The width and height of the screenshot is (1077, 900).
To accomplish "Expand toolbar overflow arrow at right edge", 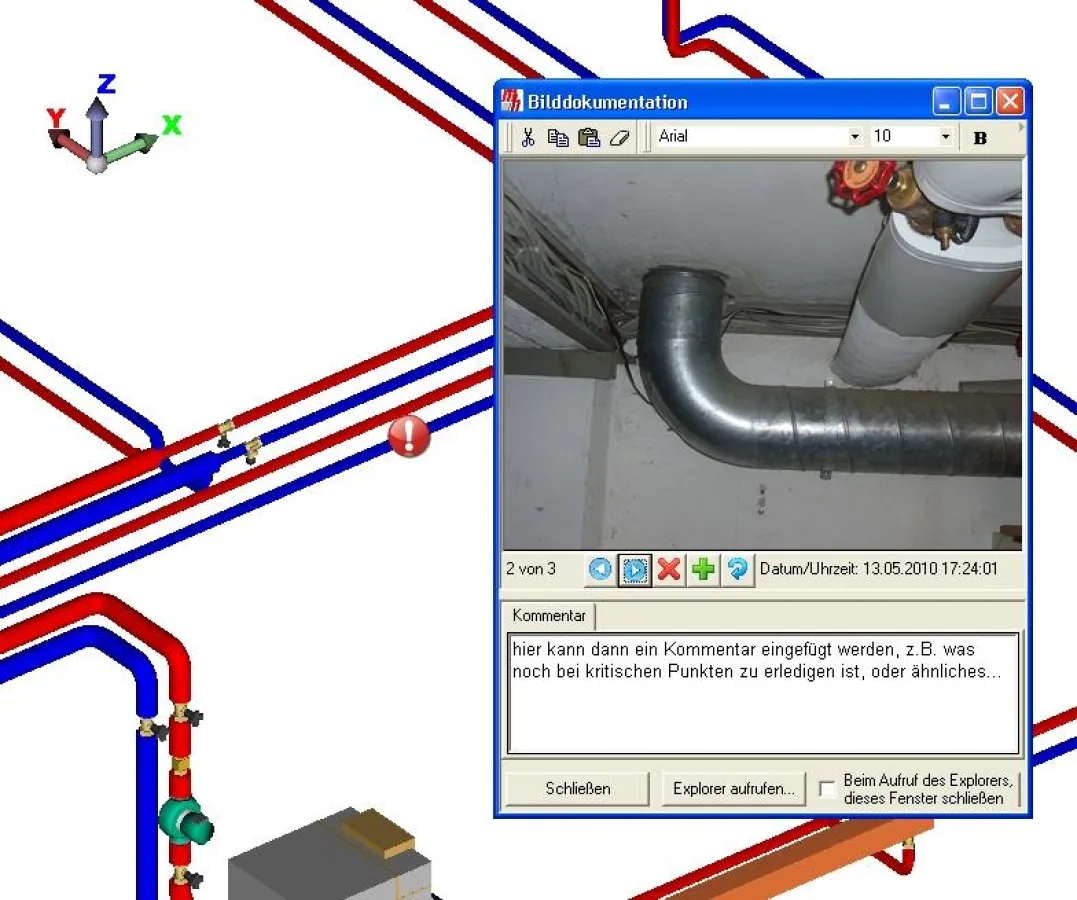I will click(1021, 128).
